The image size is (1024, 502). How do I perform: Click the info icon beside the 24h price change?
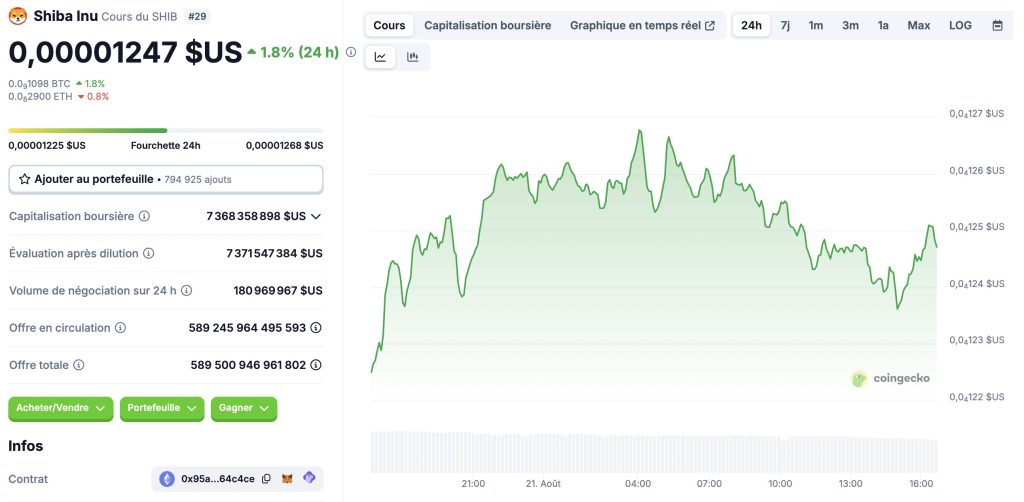click(351, 52)
